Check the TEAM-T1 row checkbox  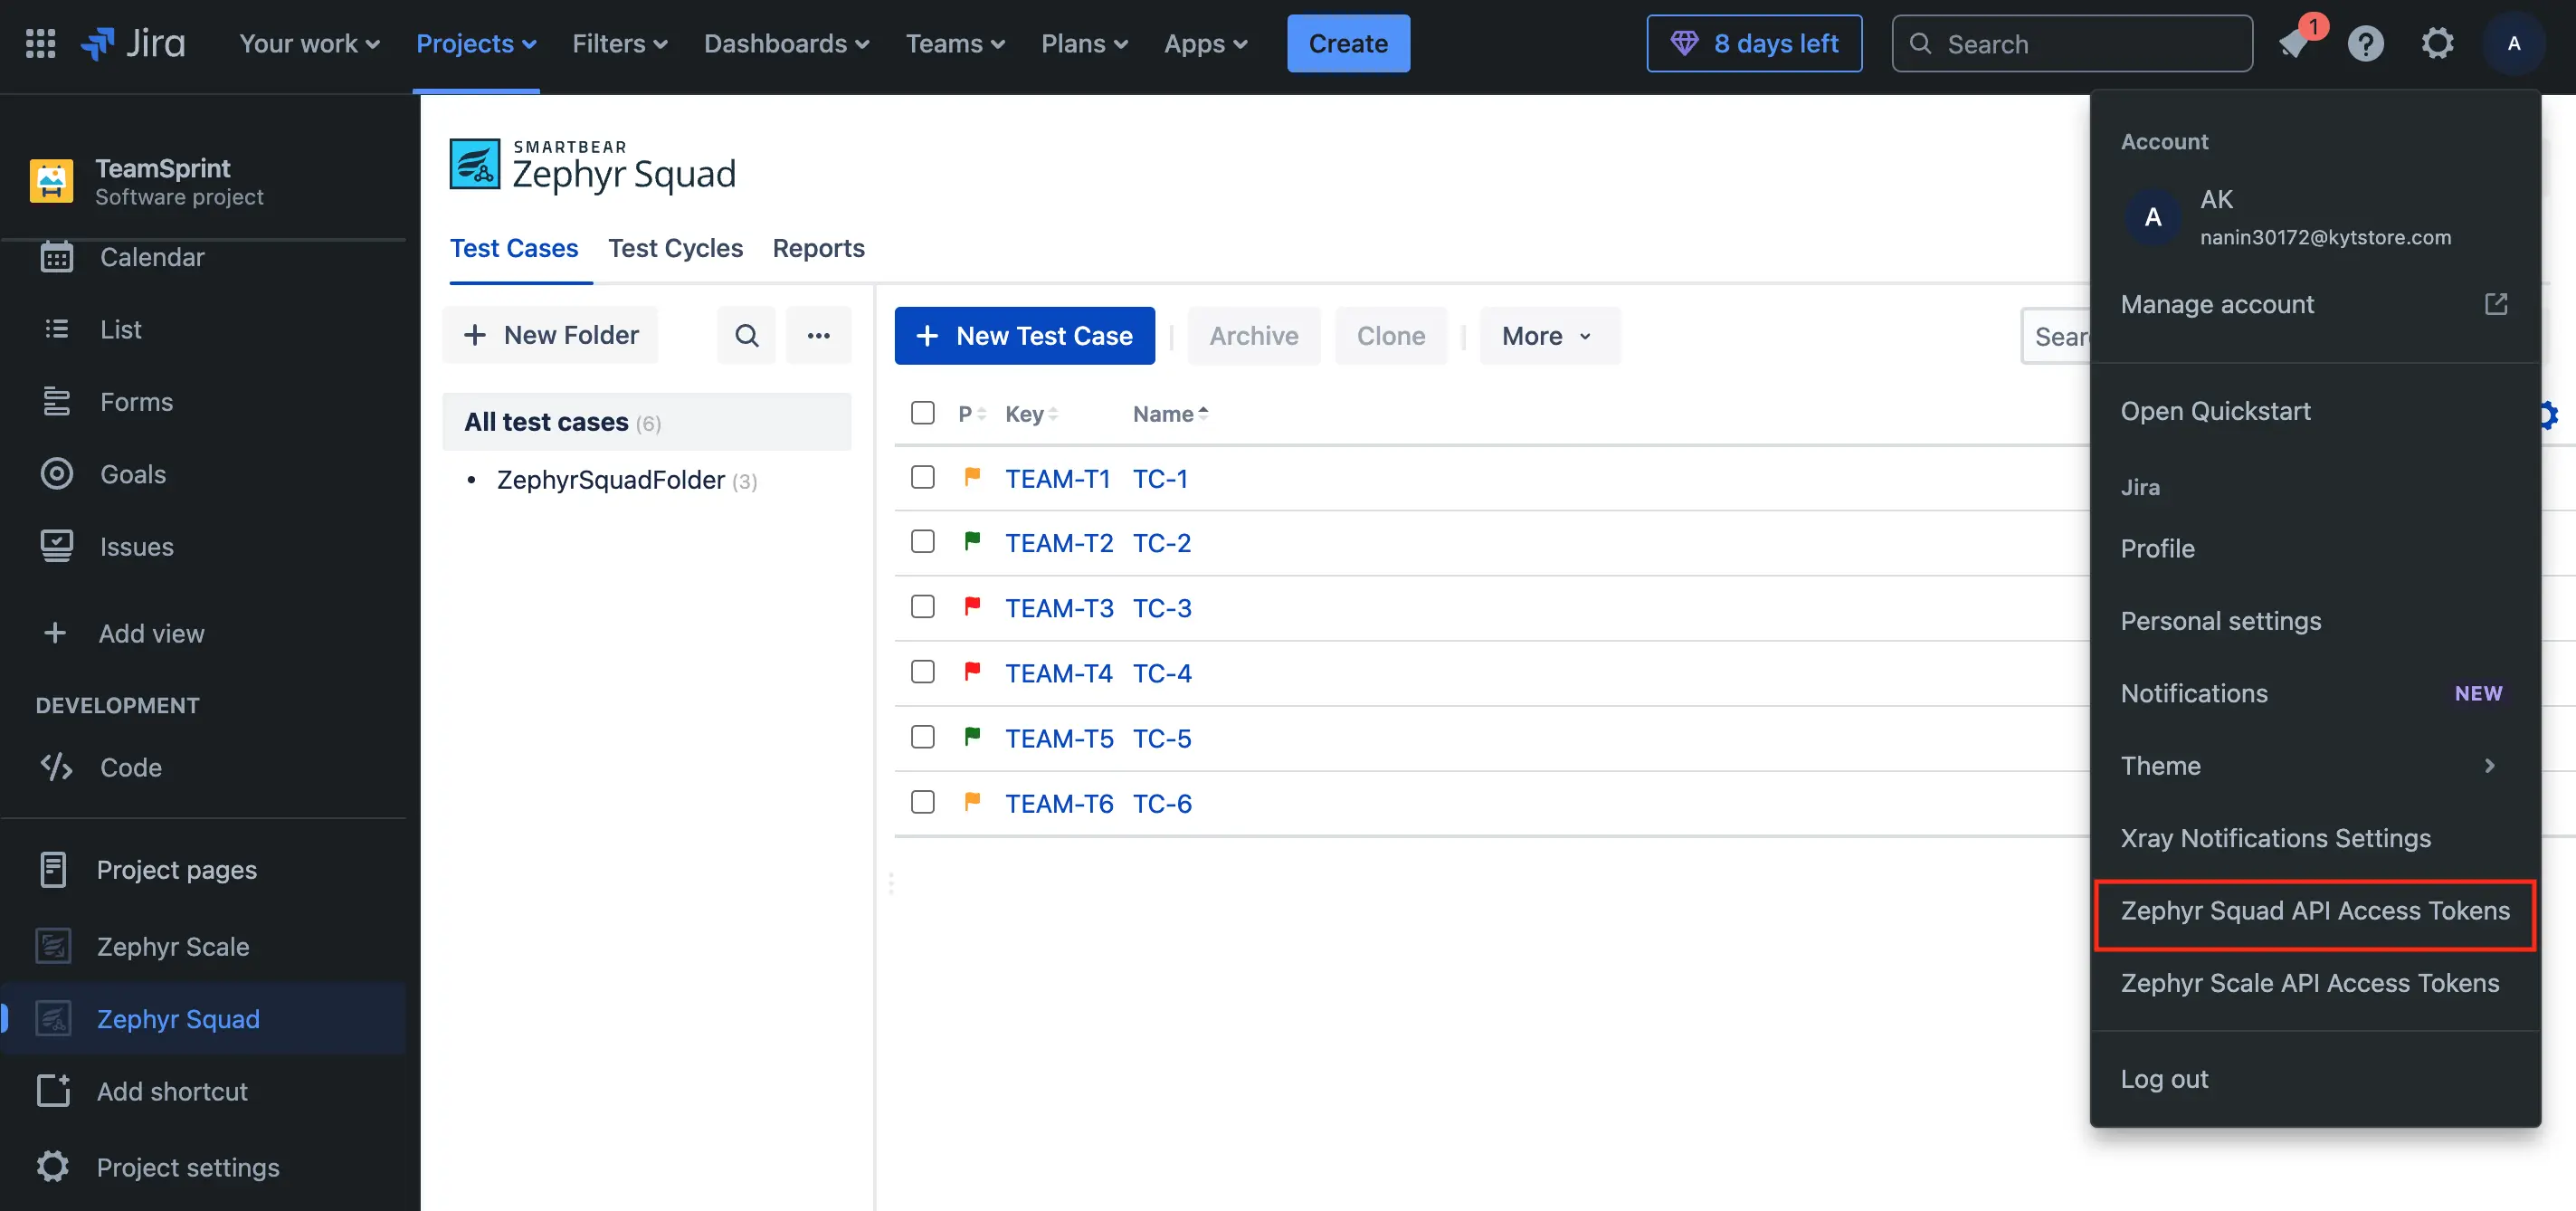922,477
